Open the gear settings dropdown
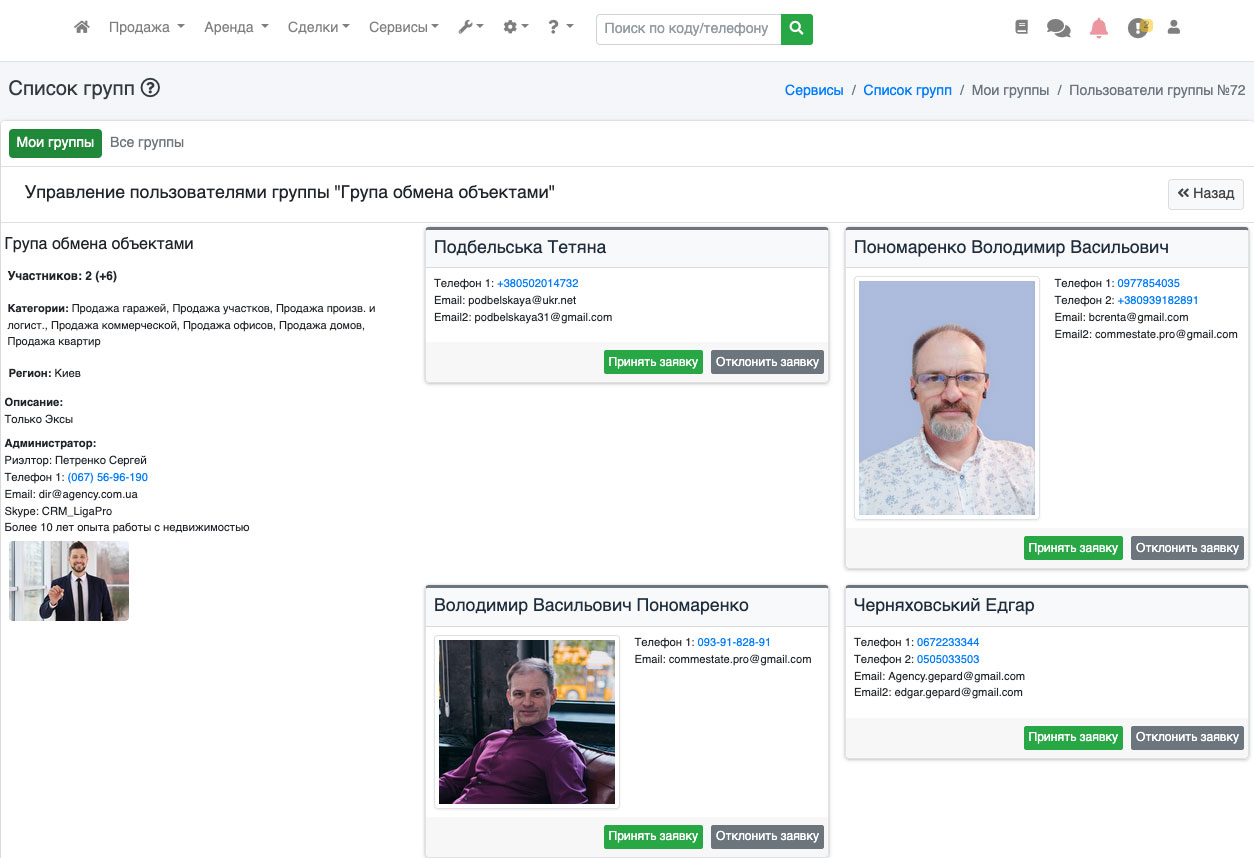 tap(515, 28)
